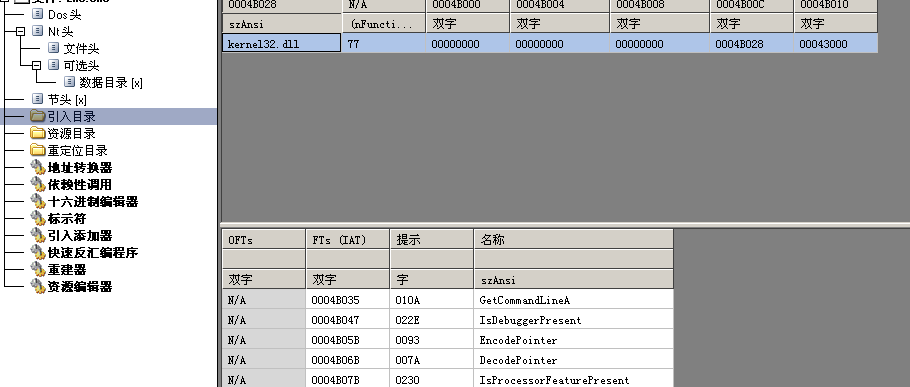Click the 0004B07B IAT value
The width and height of the screenshot is (910, 387).
click(x=348, y=379)
